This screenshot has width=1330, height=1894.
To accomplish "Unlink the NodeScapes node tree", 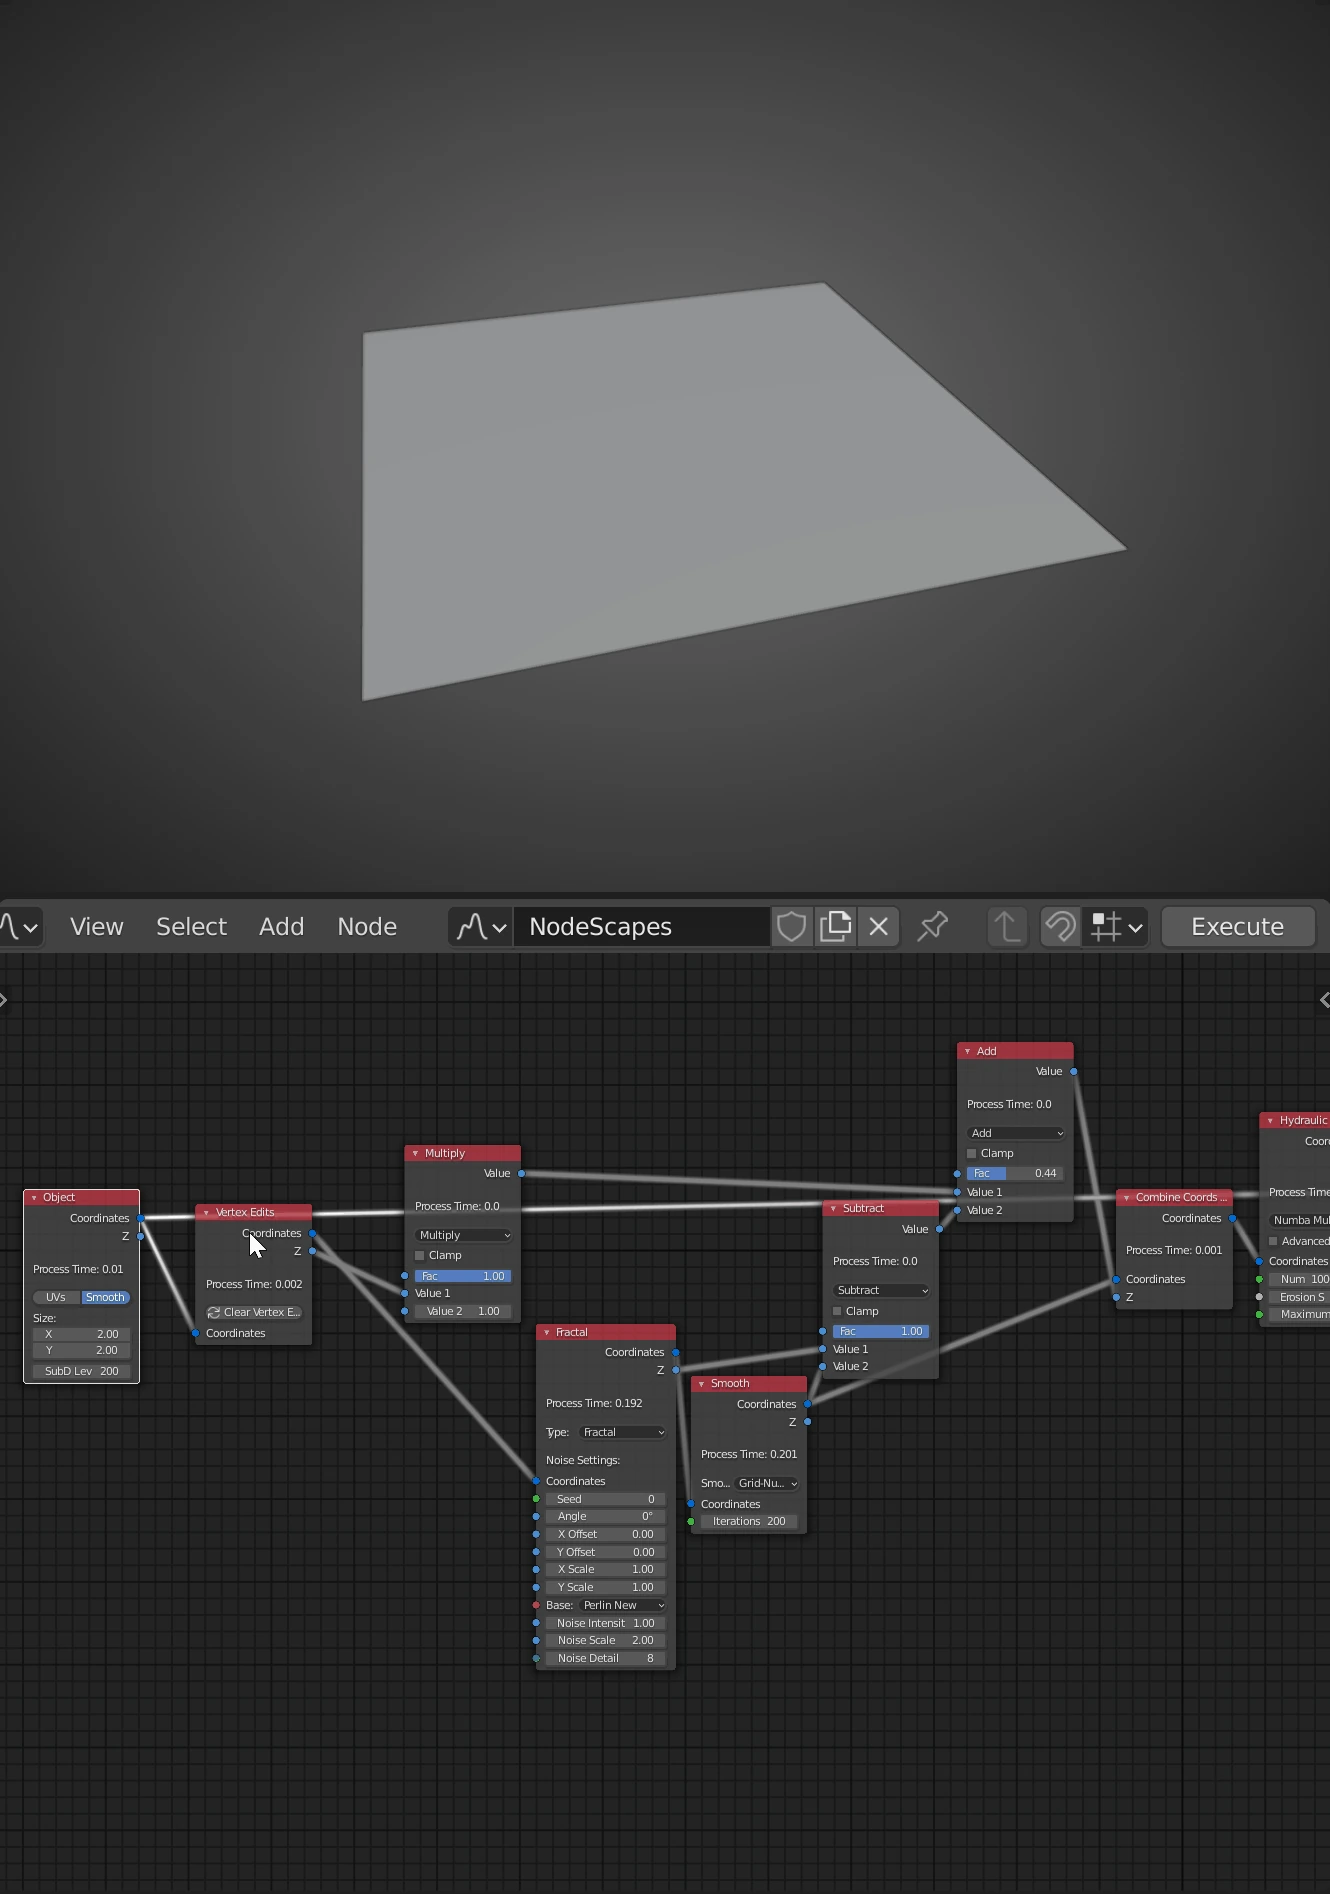I will pos(879,927).
